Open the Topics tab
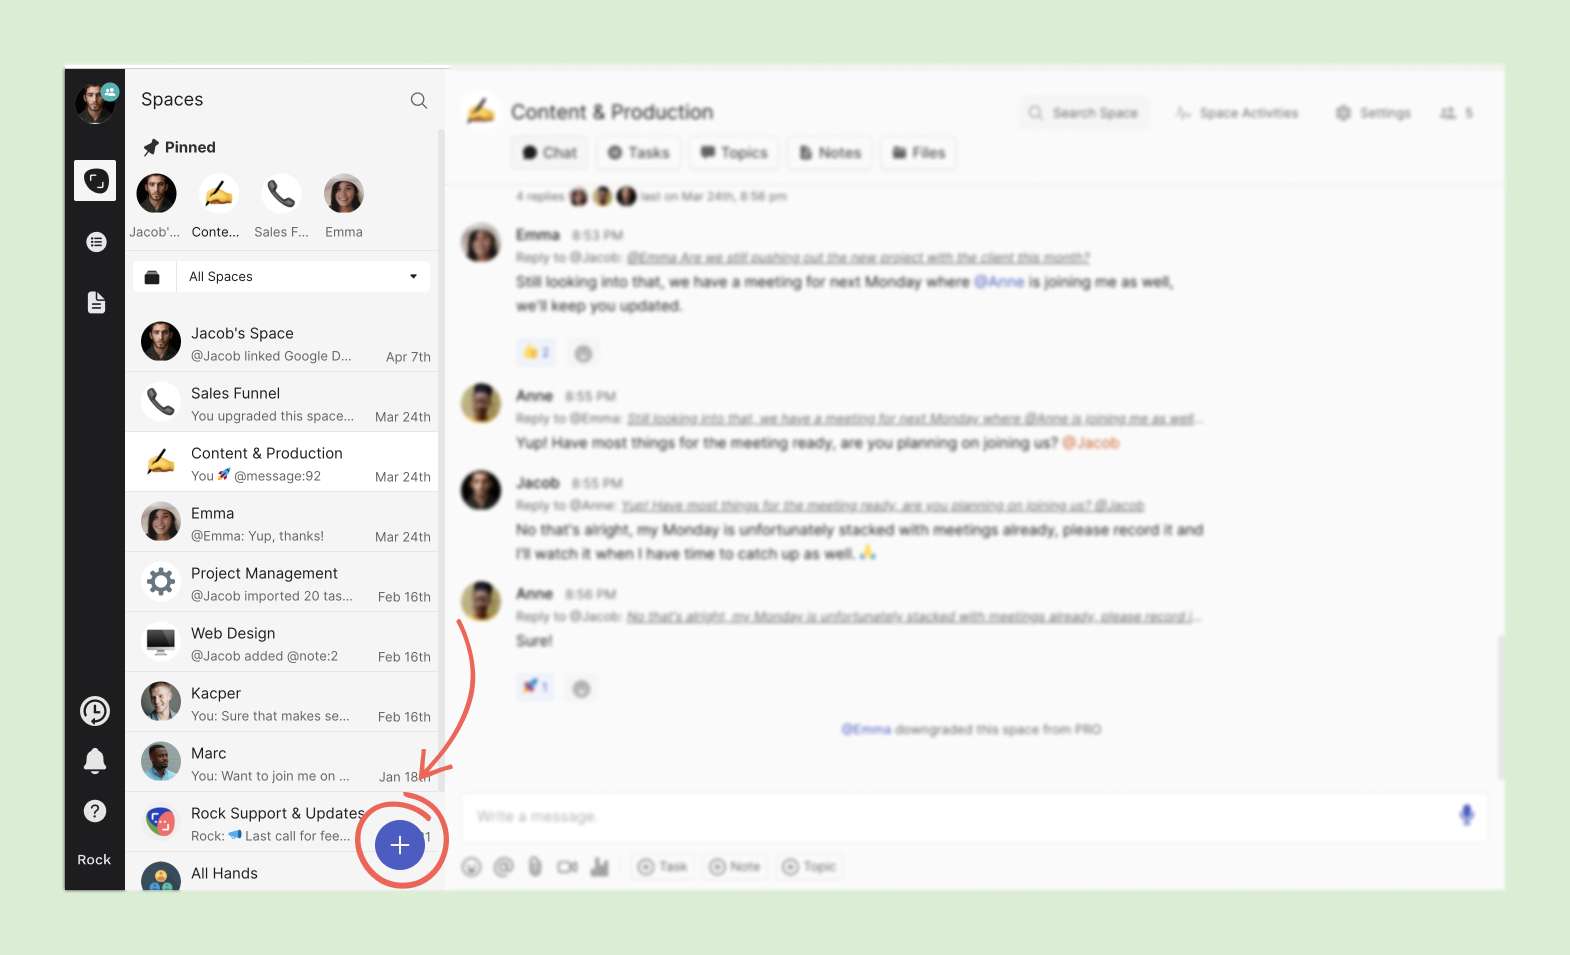 coord(734,153)
